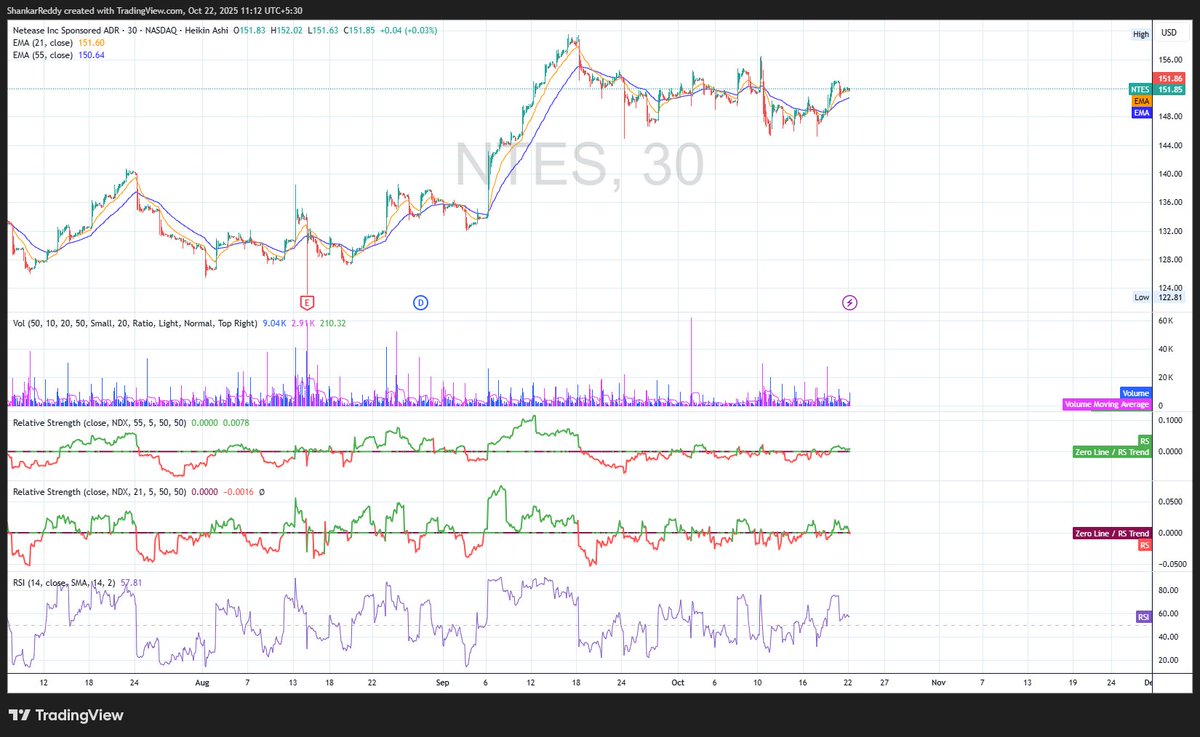Click the red RS axis label
The height and width of the screenshot is (737, 1200).
(x=1146, y=545)
